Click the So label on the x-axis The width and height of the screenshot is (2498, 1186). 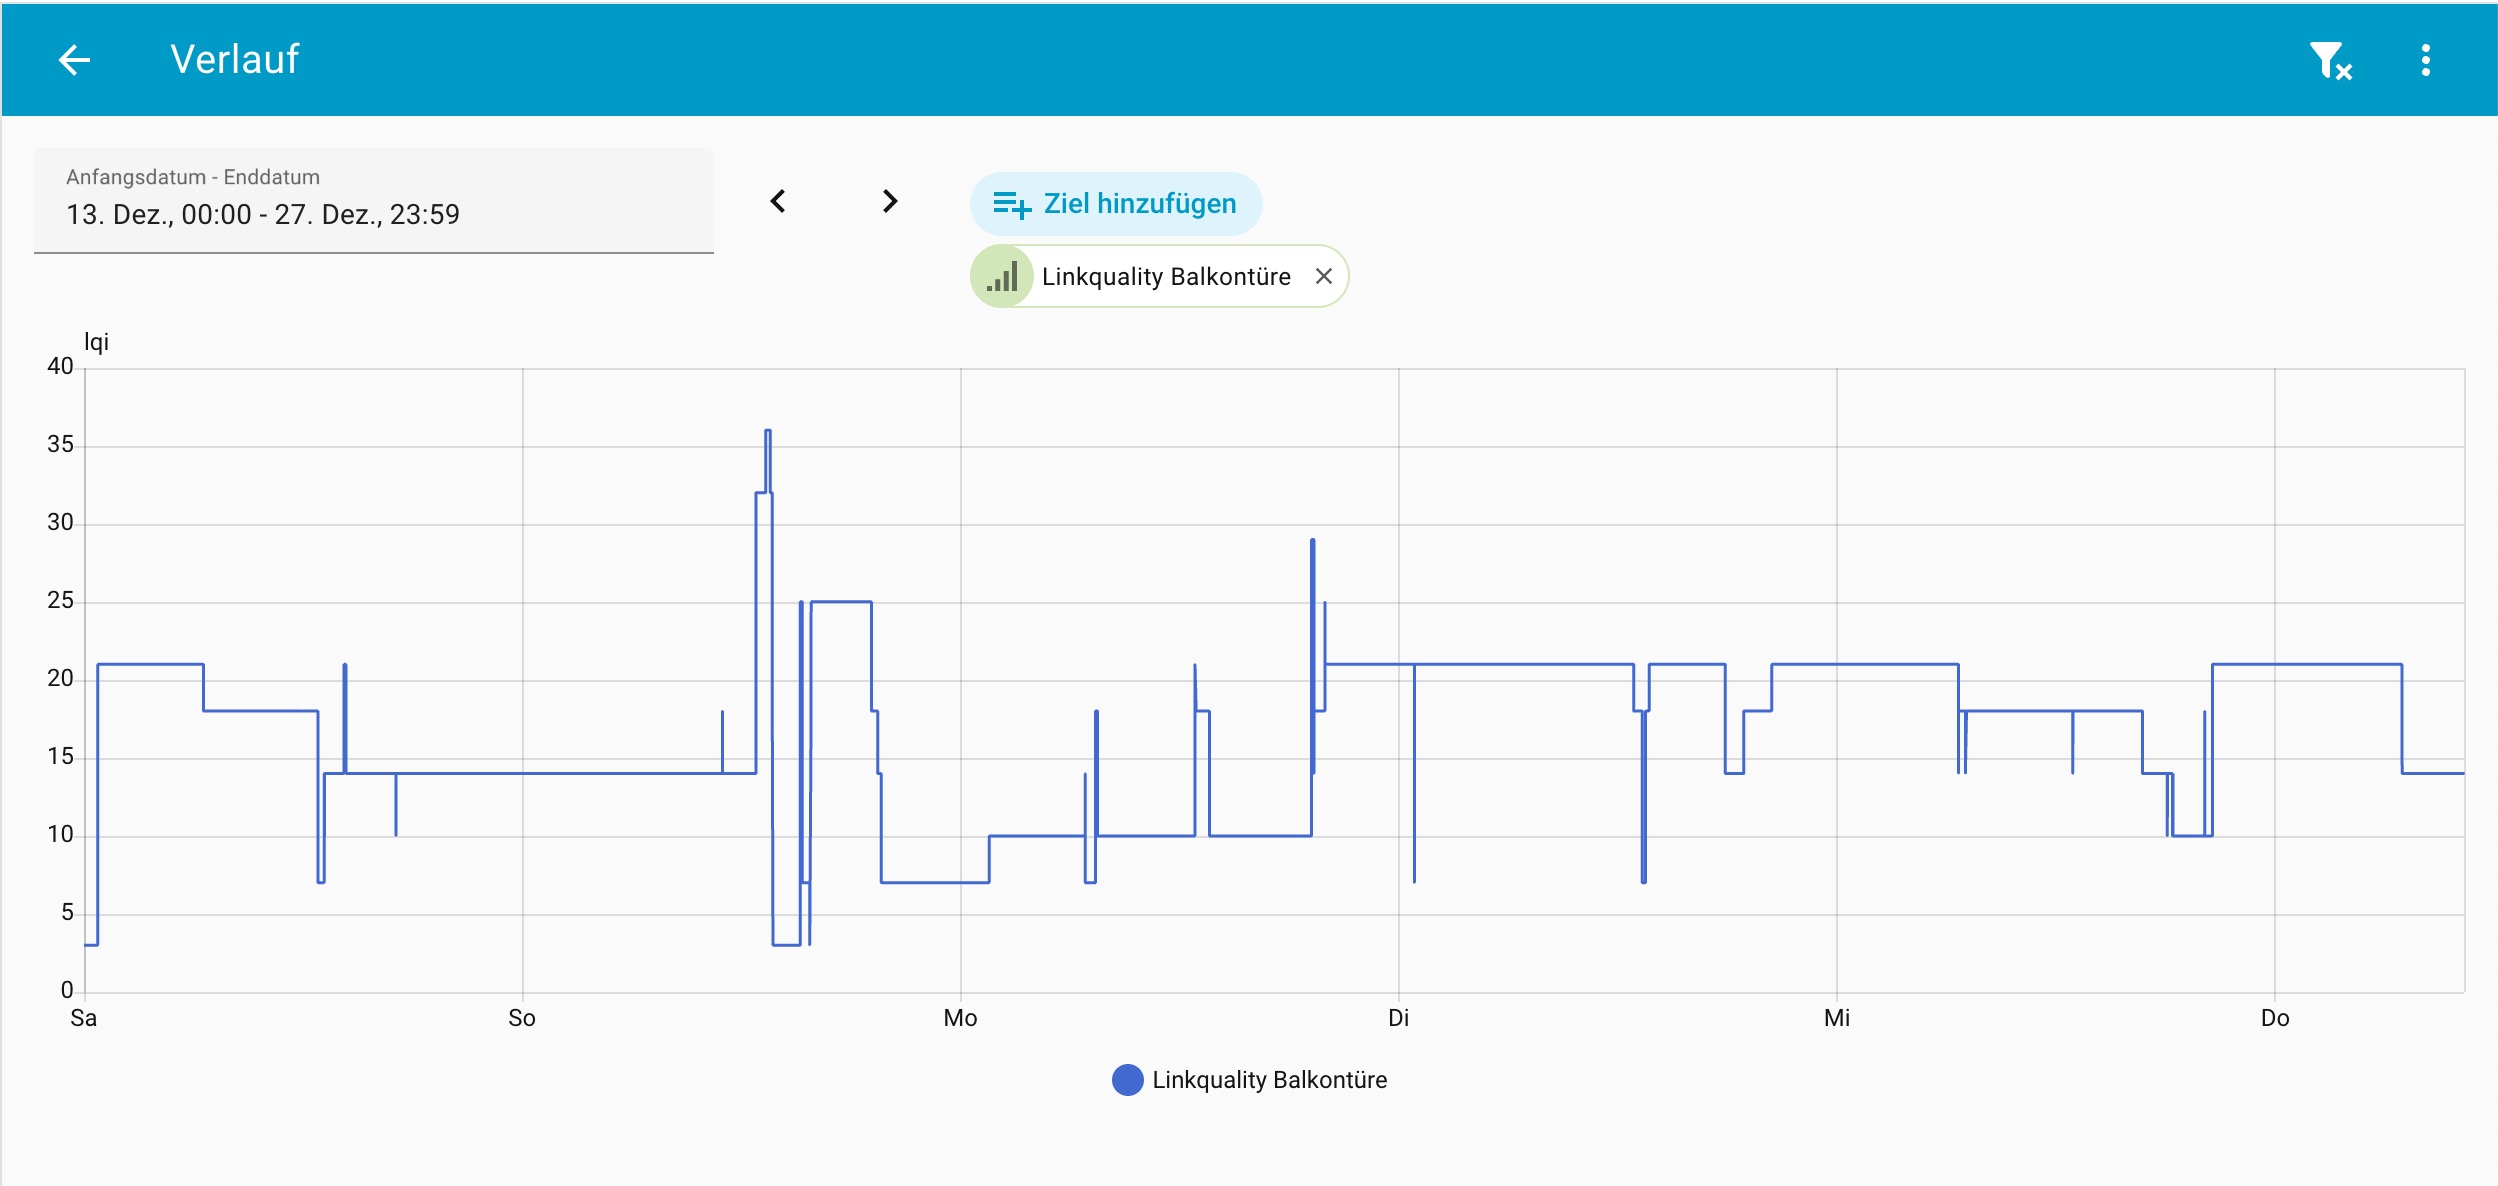(522, 1018)
